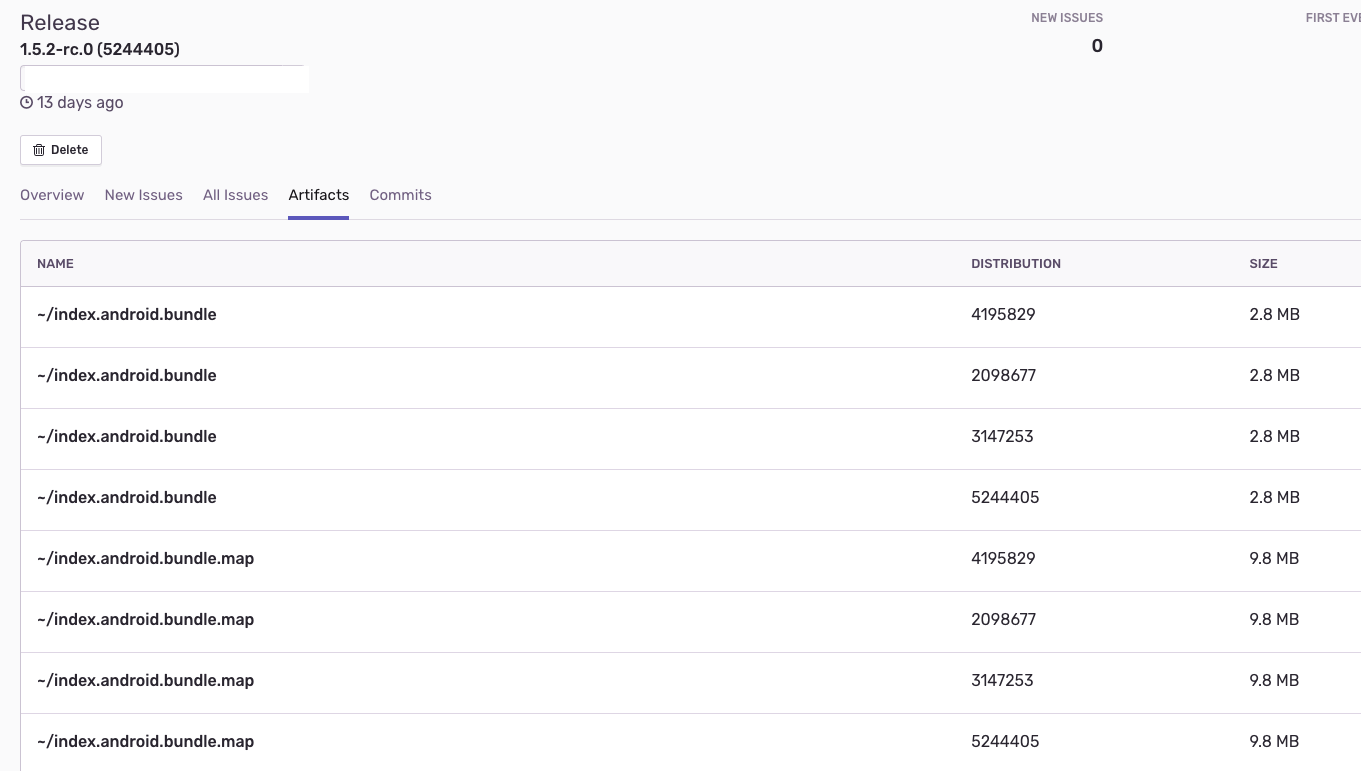Viewport: 1361px width, 771px height.
Task: Click the 9.8 MB size of the 2098677 map
Action: 1274,619
